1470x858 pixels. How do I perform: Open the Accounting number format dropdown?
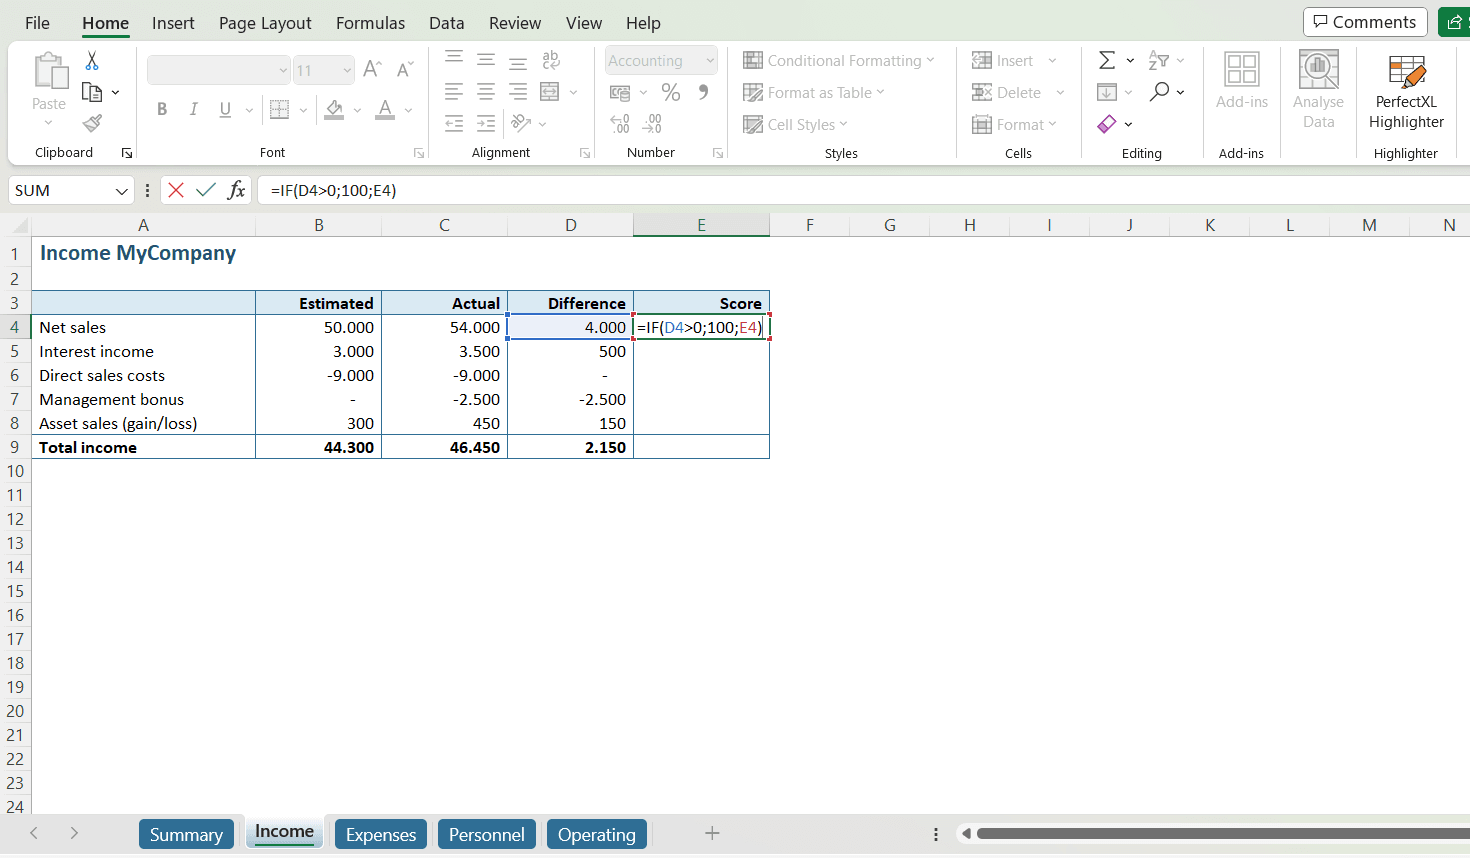point(710,61)
